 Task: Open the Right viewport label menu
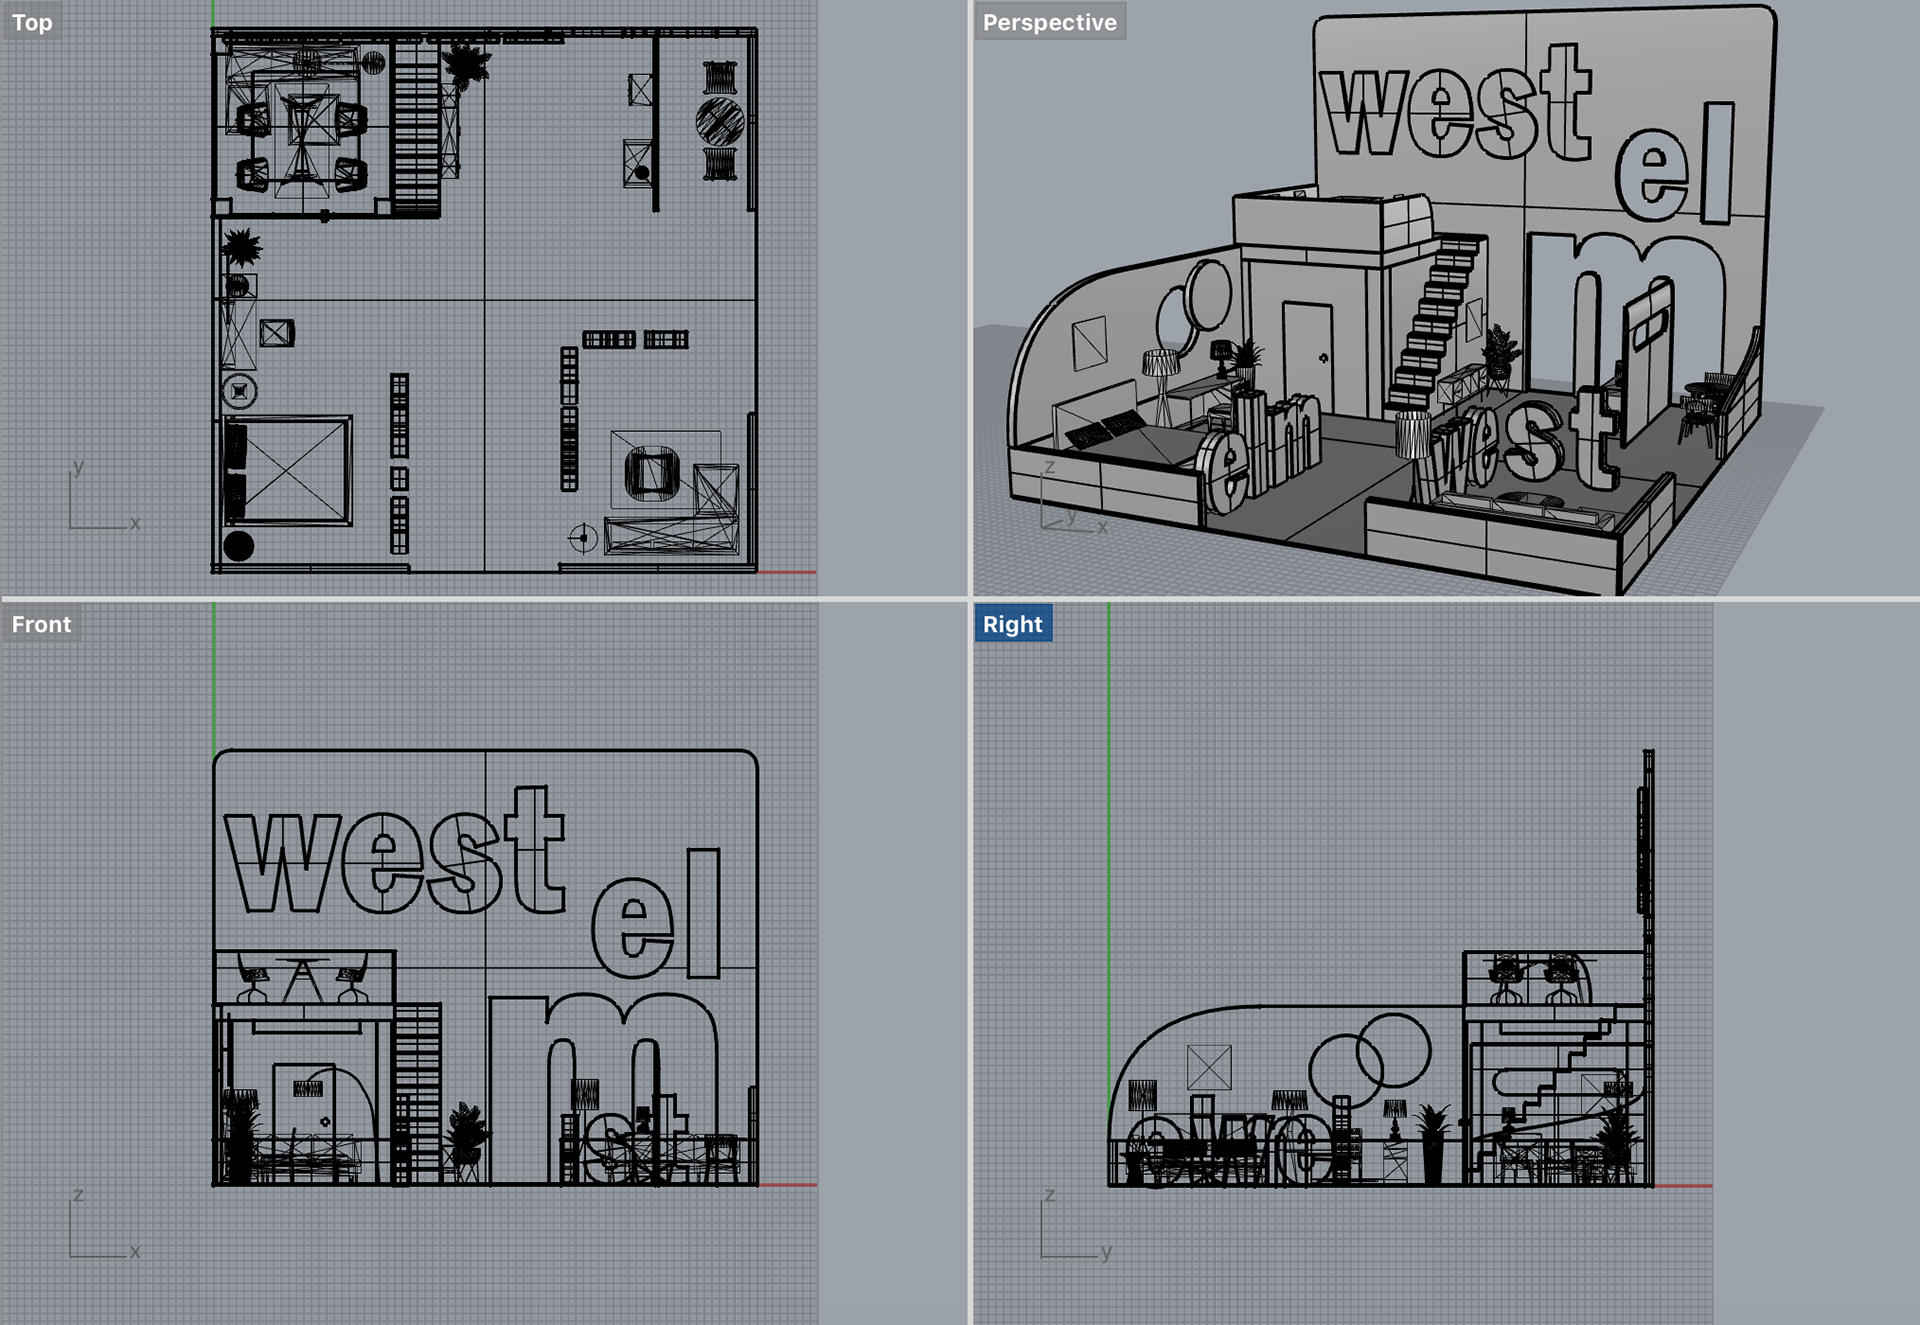click(1013, 624)
